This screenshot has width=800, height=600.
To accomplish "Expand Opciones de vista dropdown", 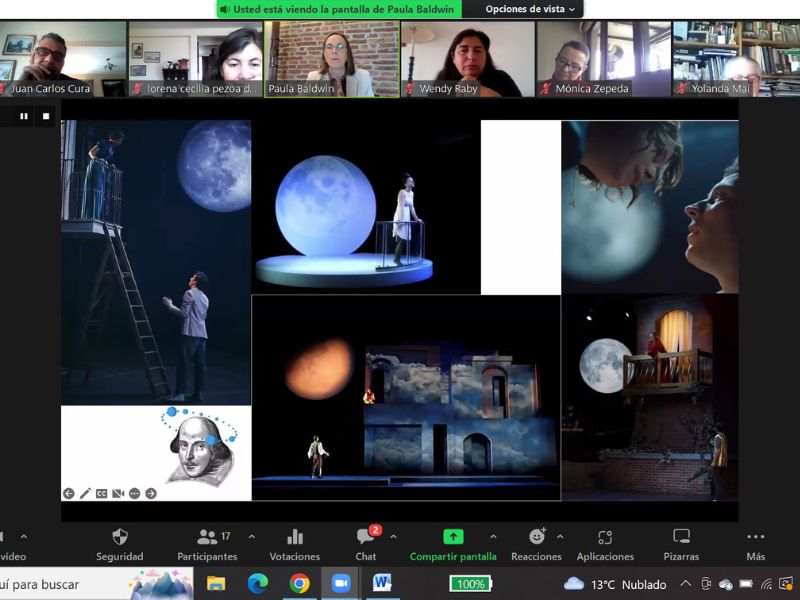I will (x=530, y=9).
